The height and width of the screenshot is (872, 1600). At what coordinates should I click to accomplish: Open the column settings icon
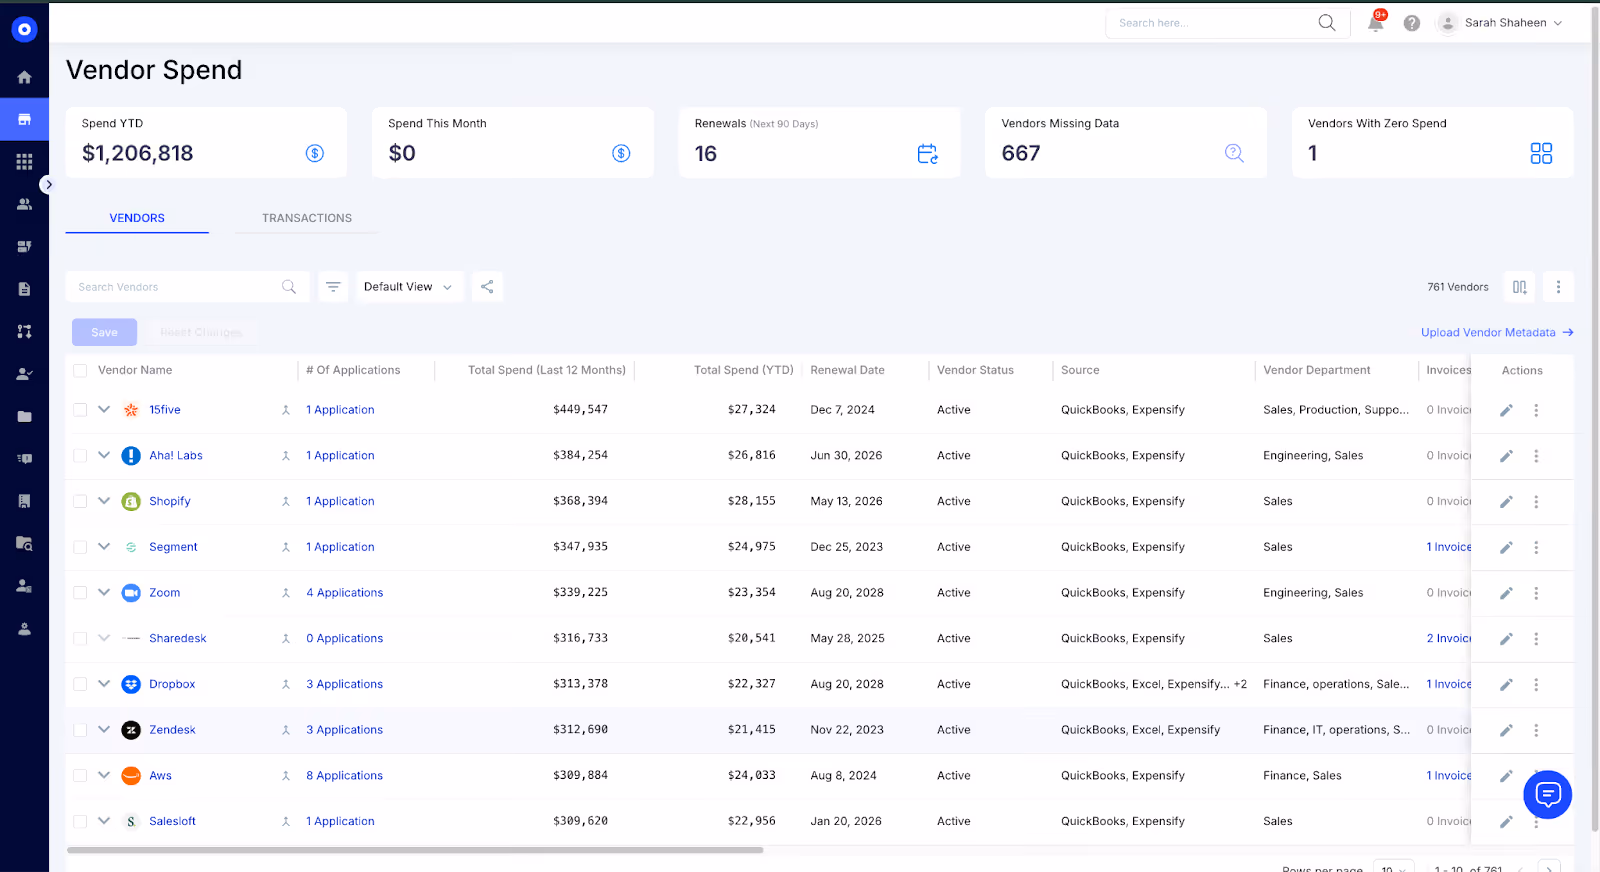(x=1519, y=287)
